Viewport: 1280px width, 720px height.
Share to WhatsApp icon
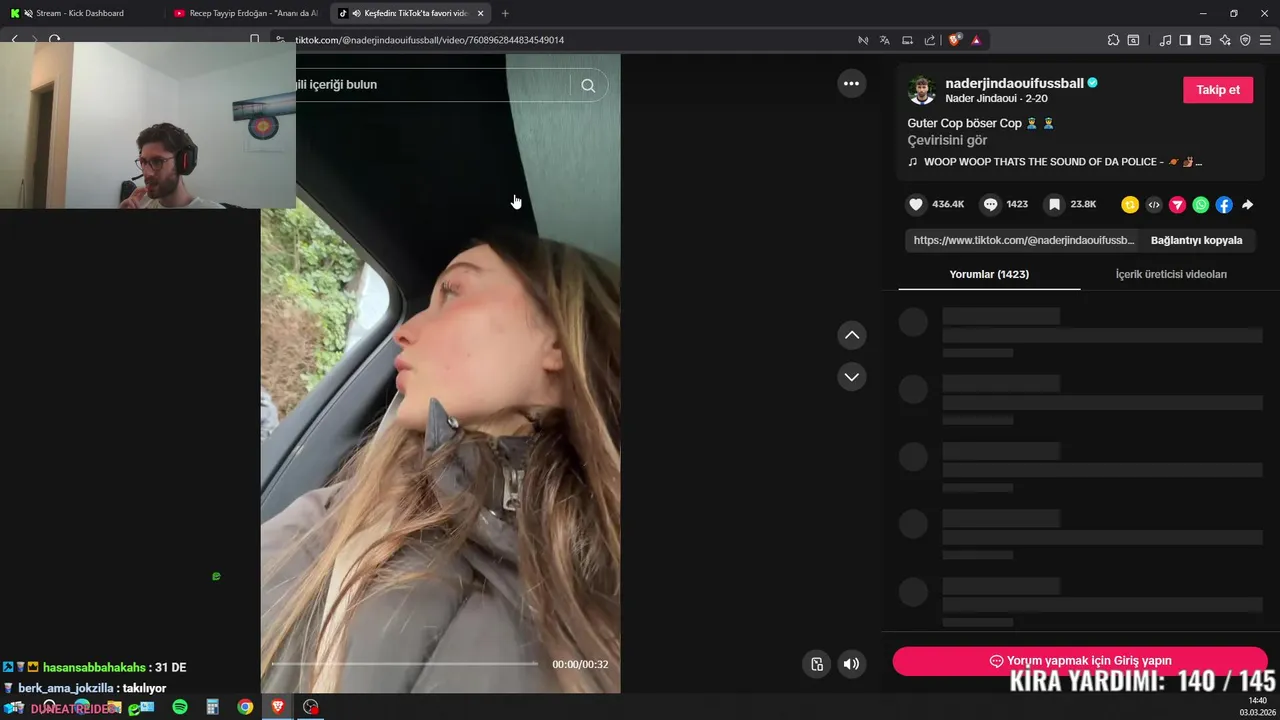click(x=1201, y=205)
